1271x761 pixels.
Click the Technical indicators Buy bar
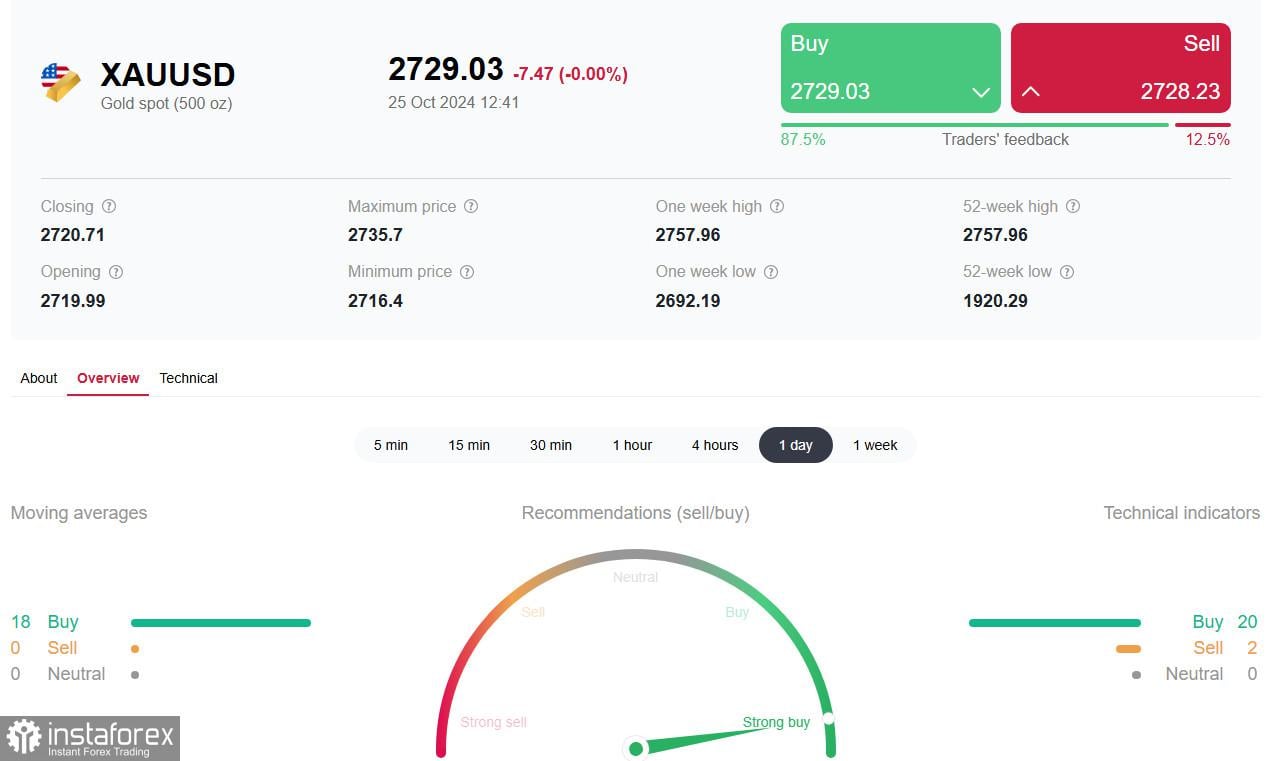(x=1055, y=623)
